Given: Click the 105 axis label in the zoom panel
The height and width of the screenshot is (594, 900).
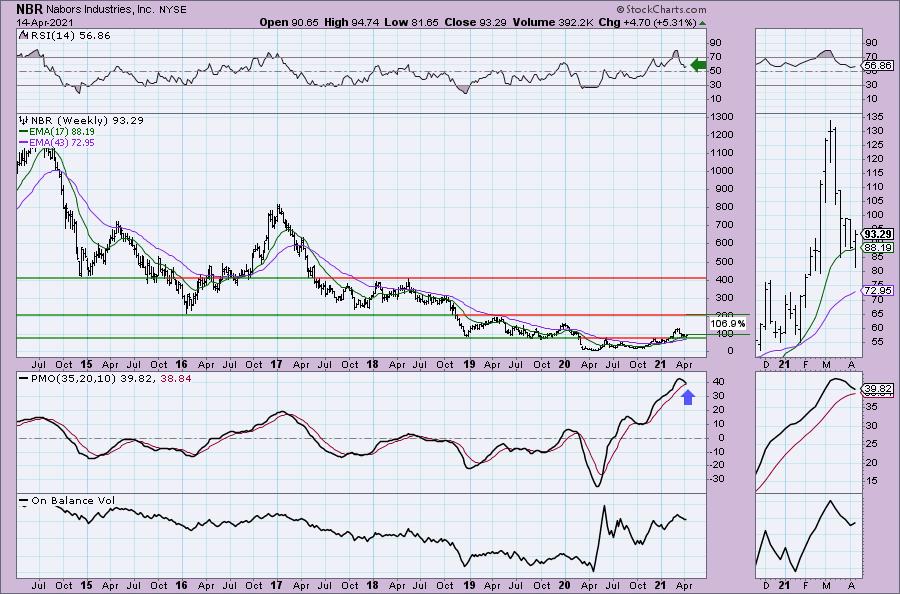Looking at the screenshot, I should click(874, 201).
